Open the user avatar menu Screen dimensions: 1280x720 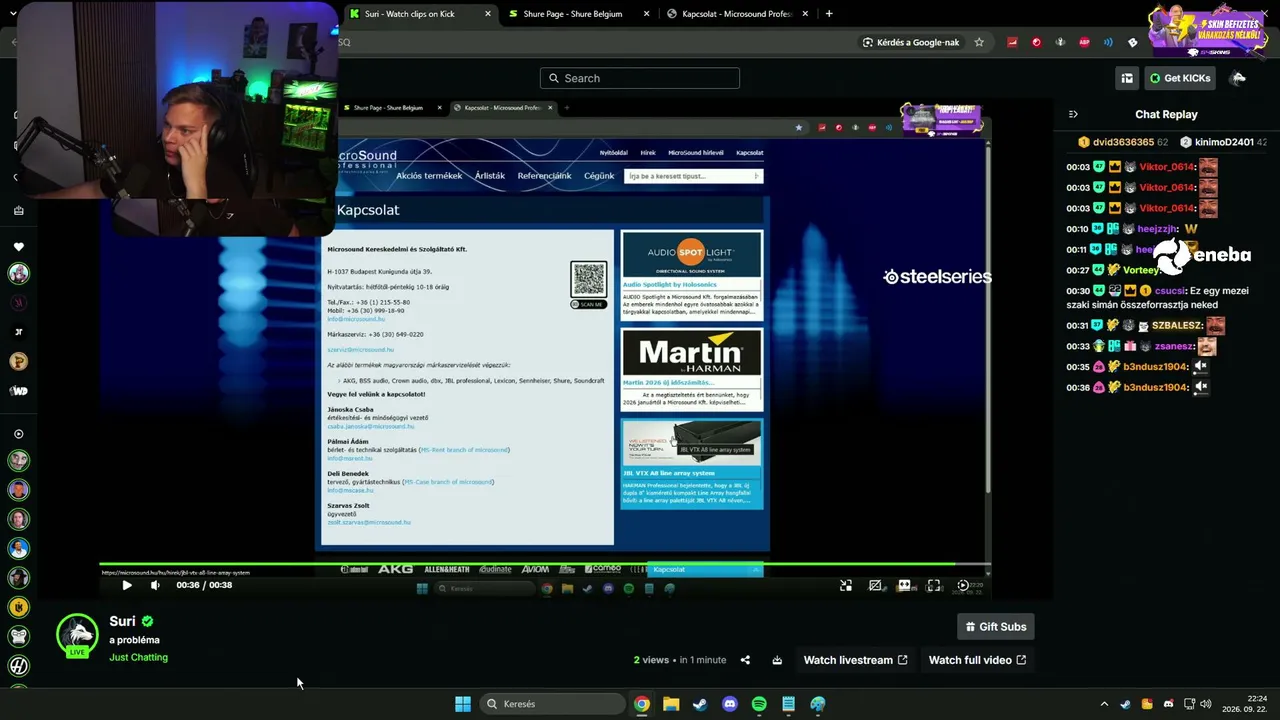coord(1238,78)
